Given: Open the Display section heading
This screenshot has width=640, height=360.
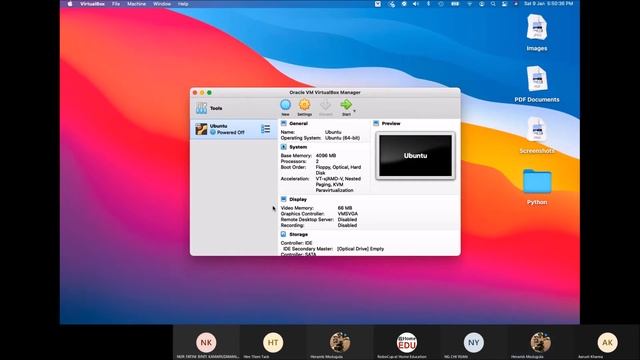Looking at the screenshot, I should (x=298, y=199).
